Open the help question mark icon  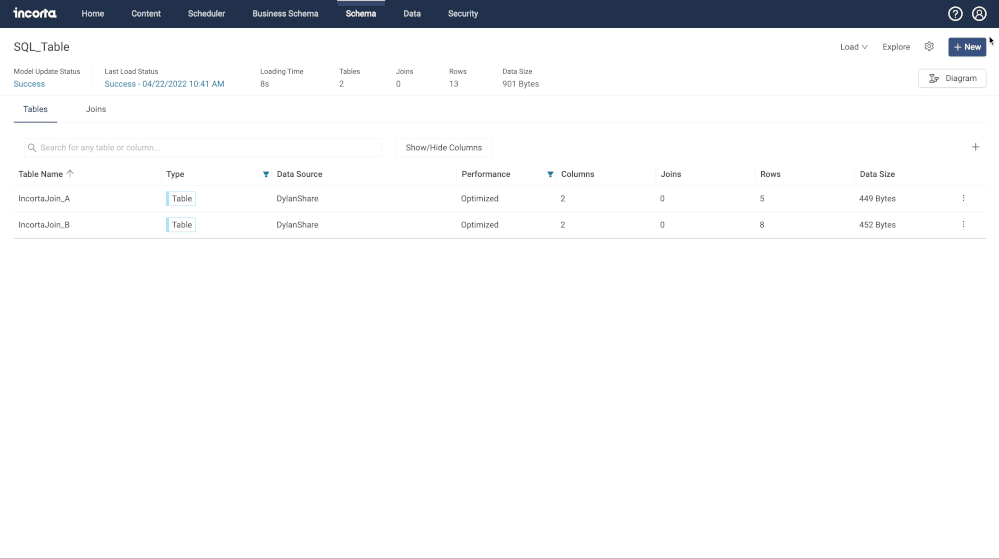click(955, 14)
